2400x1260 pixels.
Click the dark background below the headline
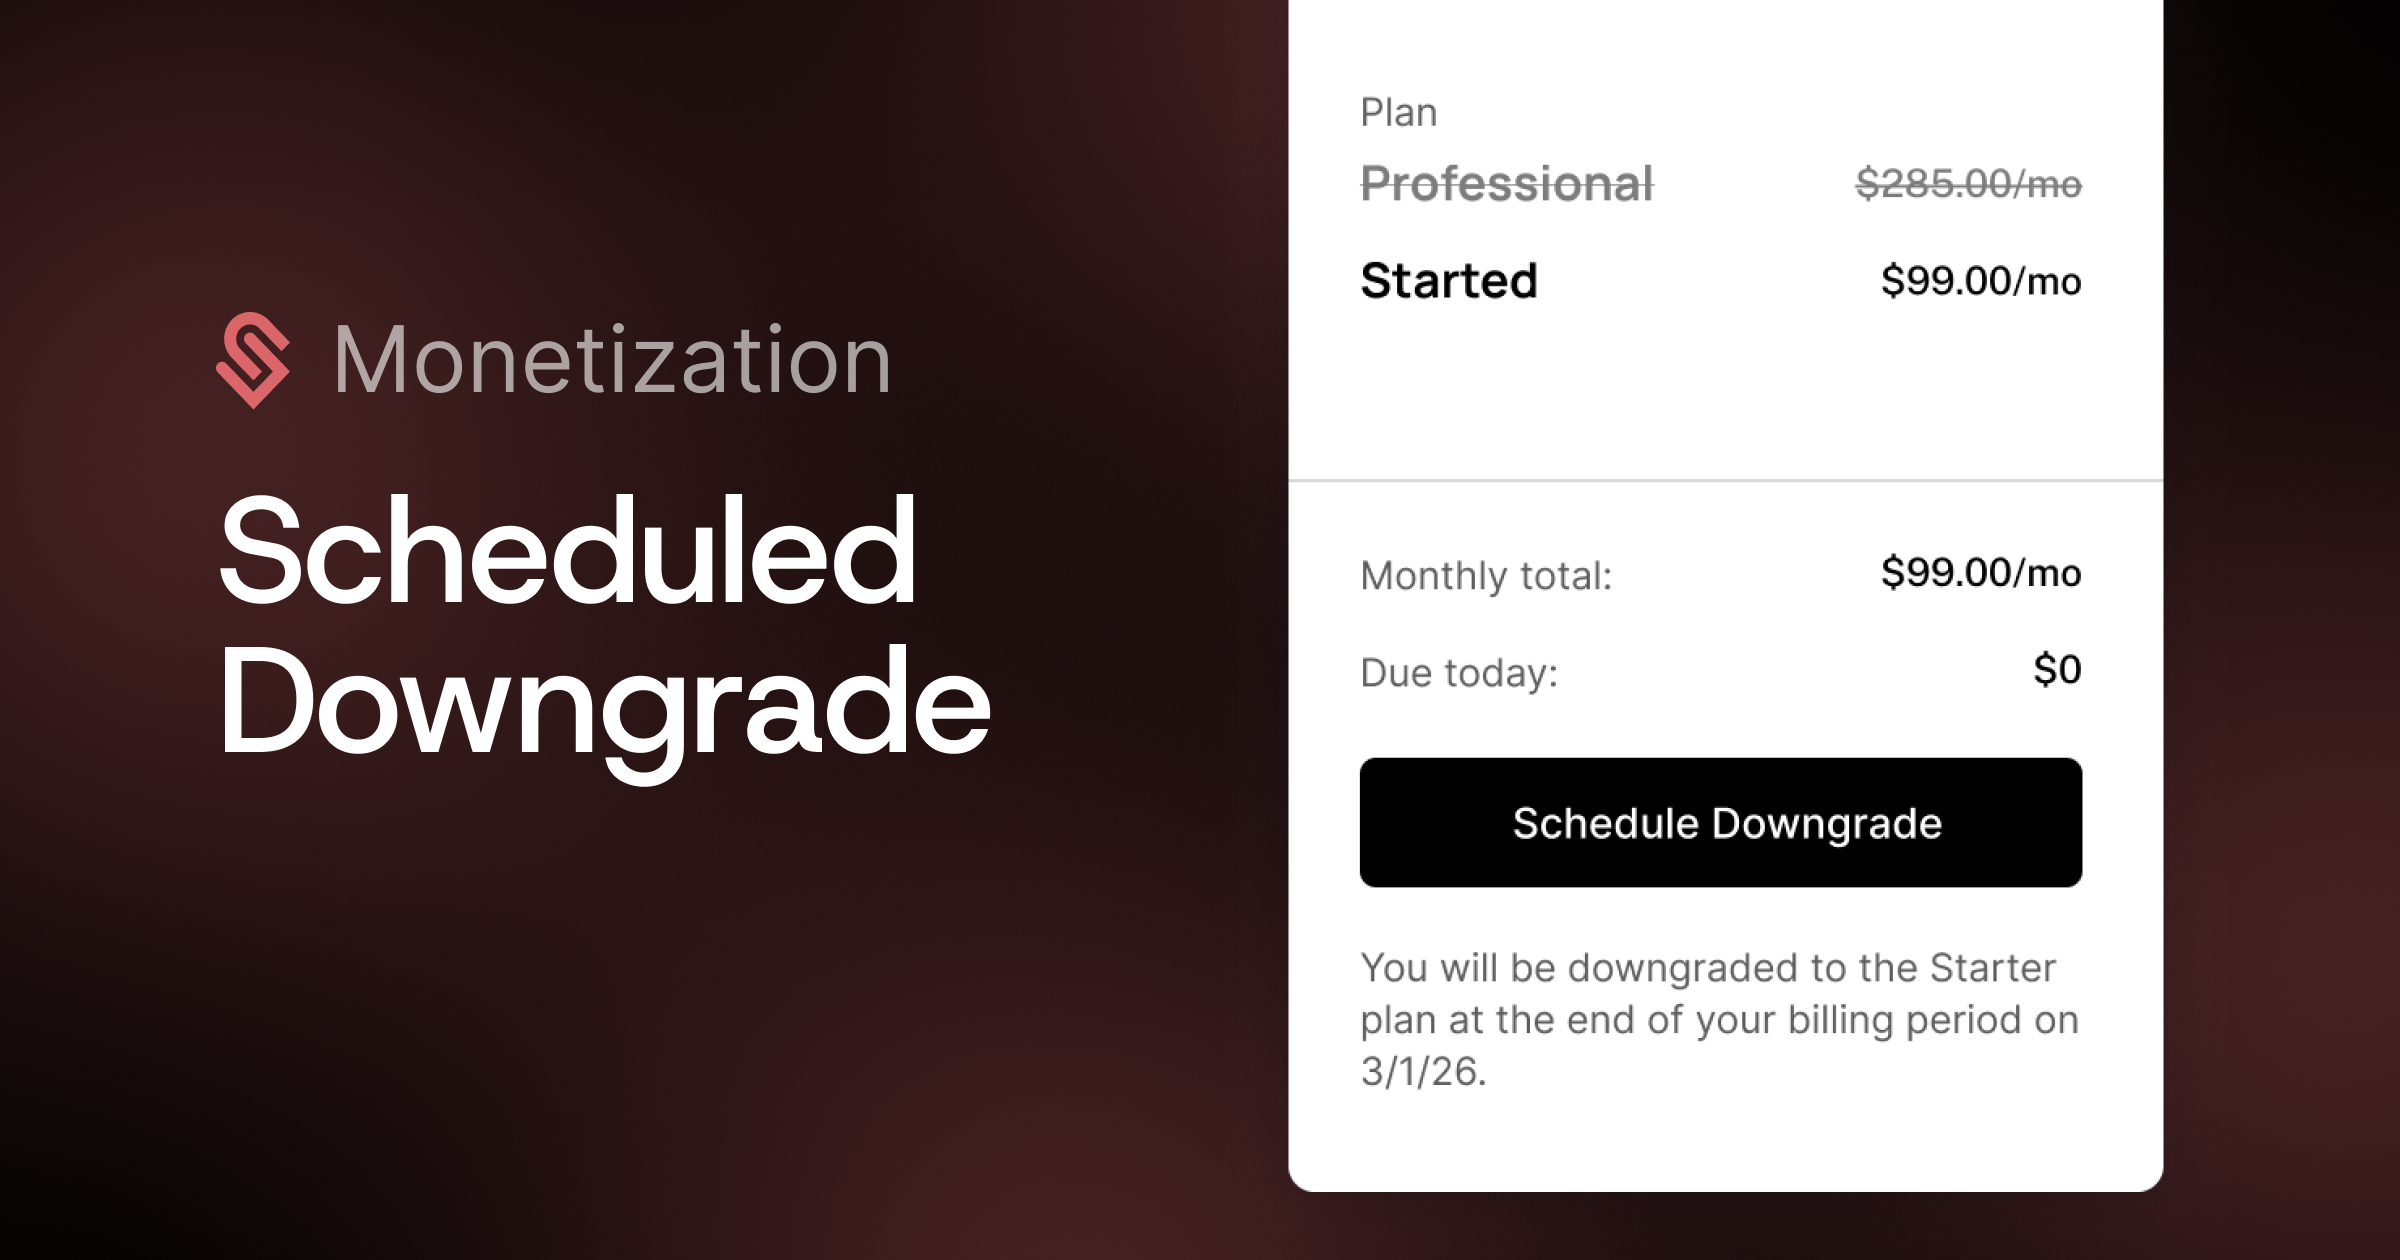coord(600,1000)
